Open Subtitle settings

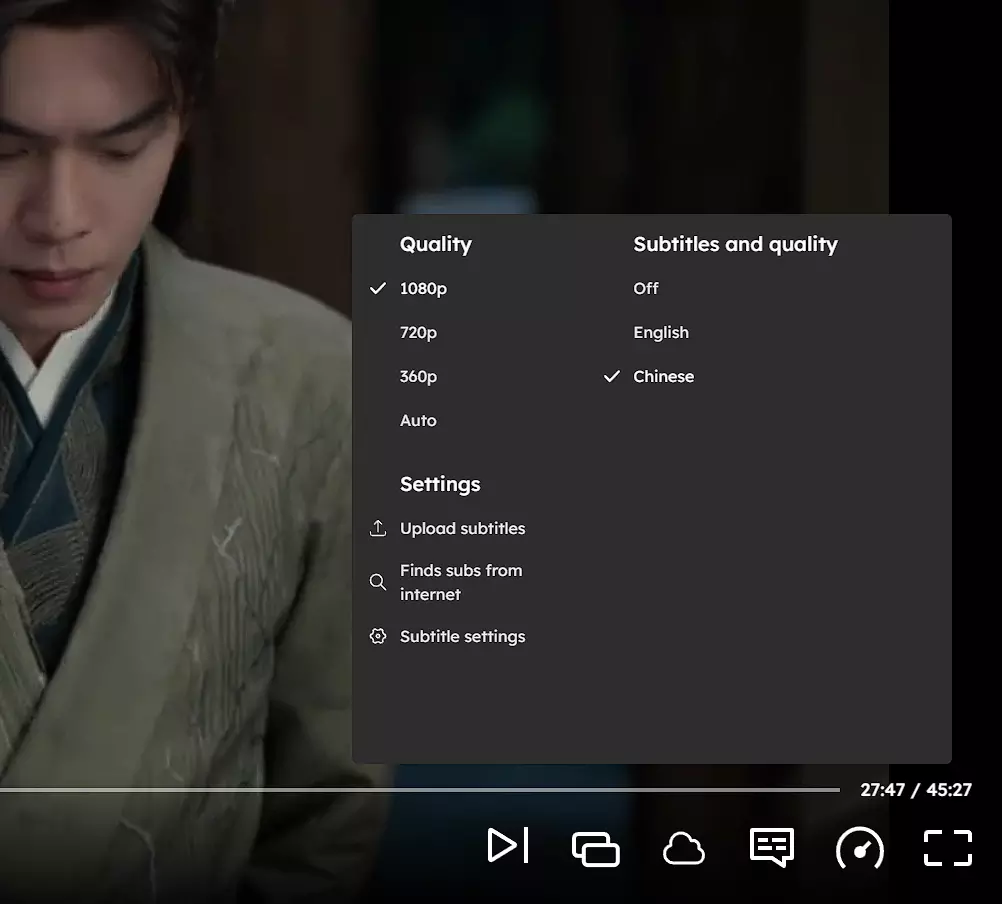tap(462, 636)
